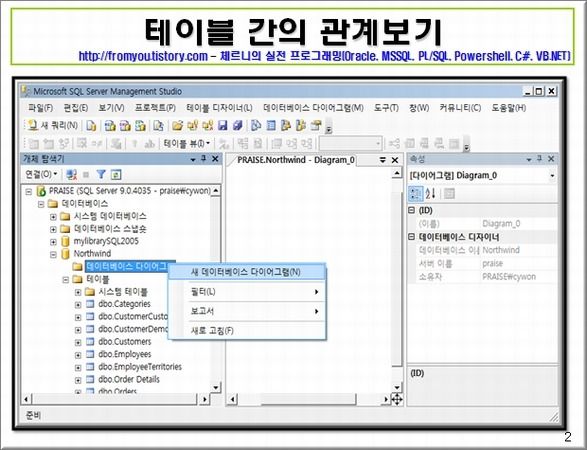Click the Save floppy disk icon
587x450 pixels.
coord(223,126)
